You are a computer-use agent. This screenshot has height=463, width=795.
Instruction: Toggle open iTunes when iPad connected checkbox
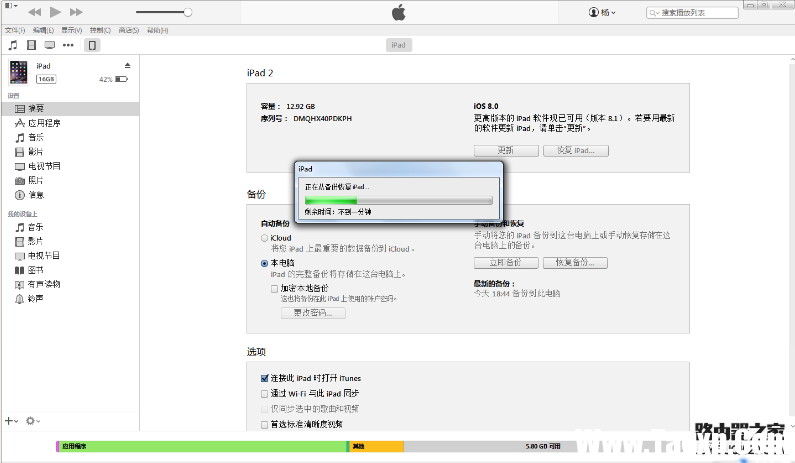pos(264,378)
